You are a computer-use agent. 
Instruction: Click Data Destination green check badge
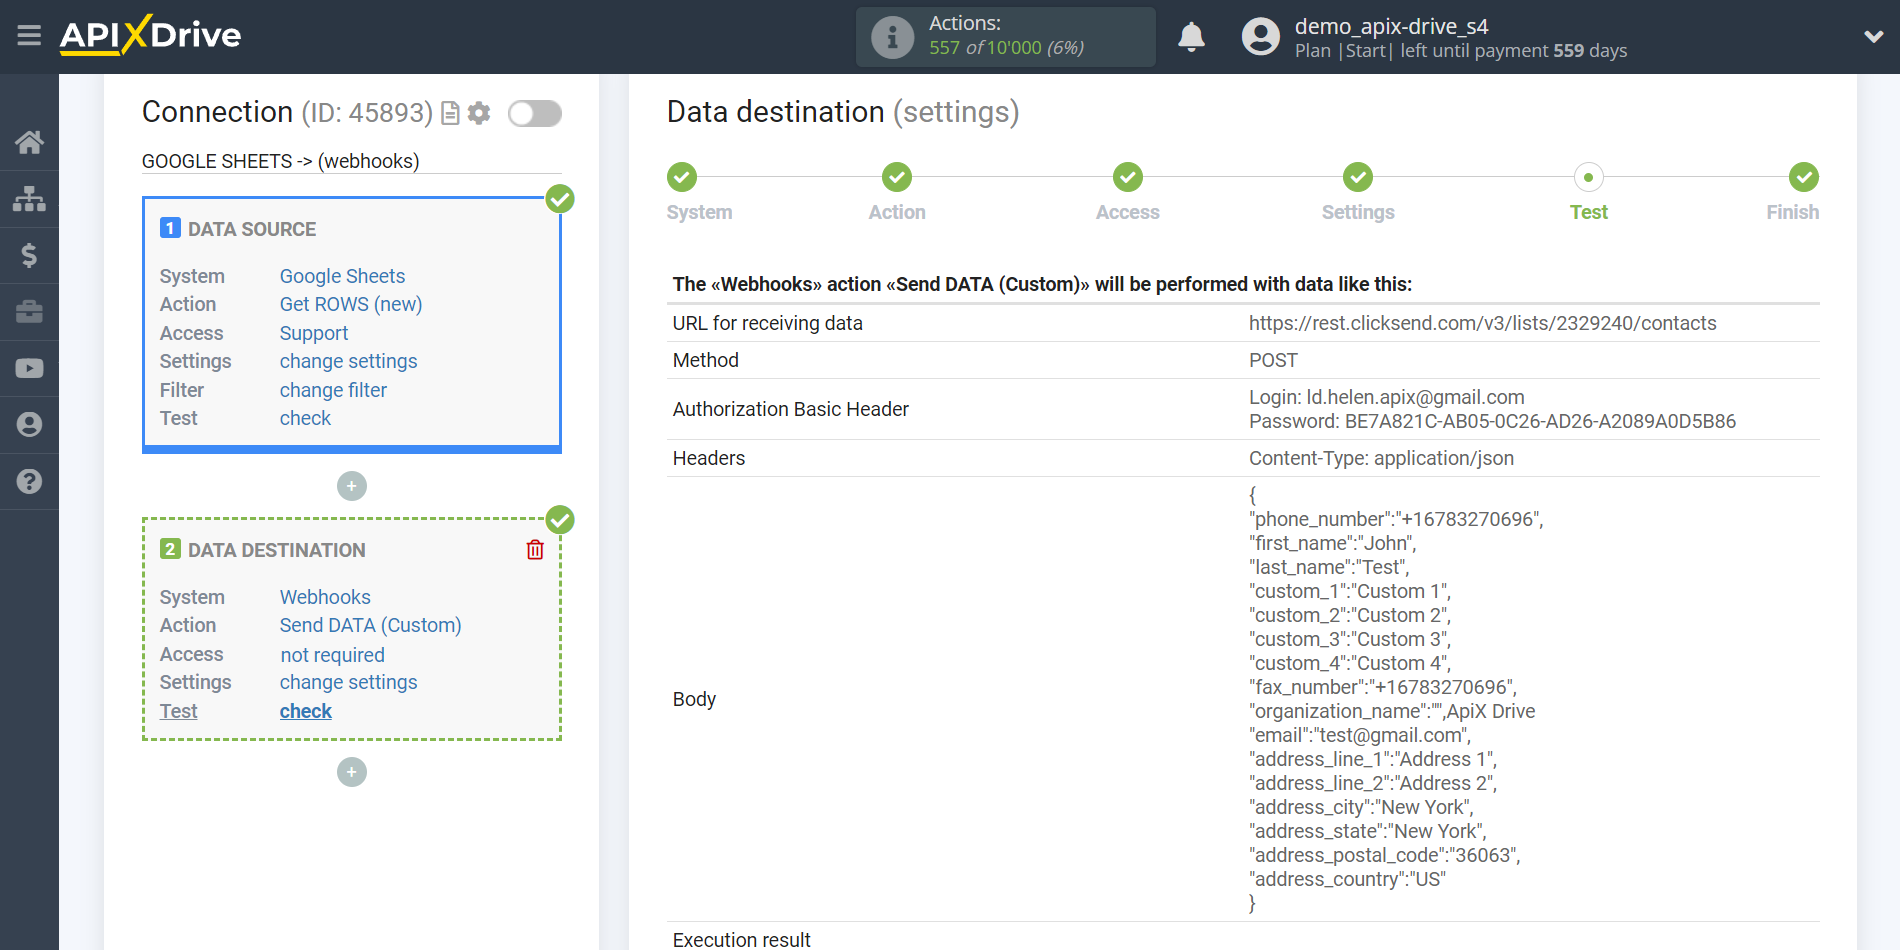pos(560,520)
